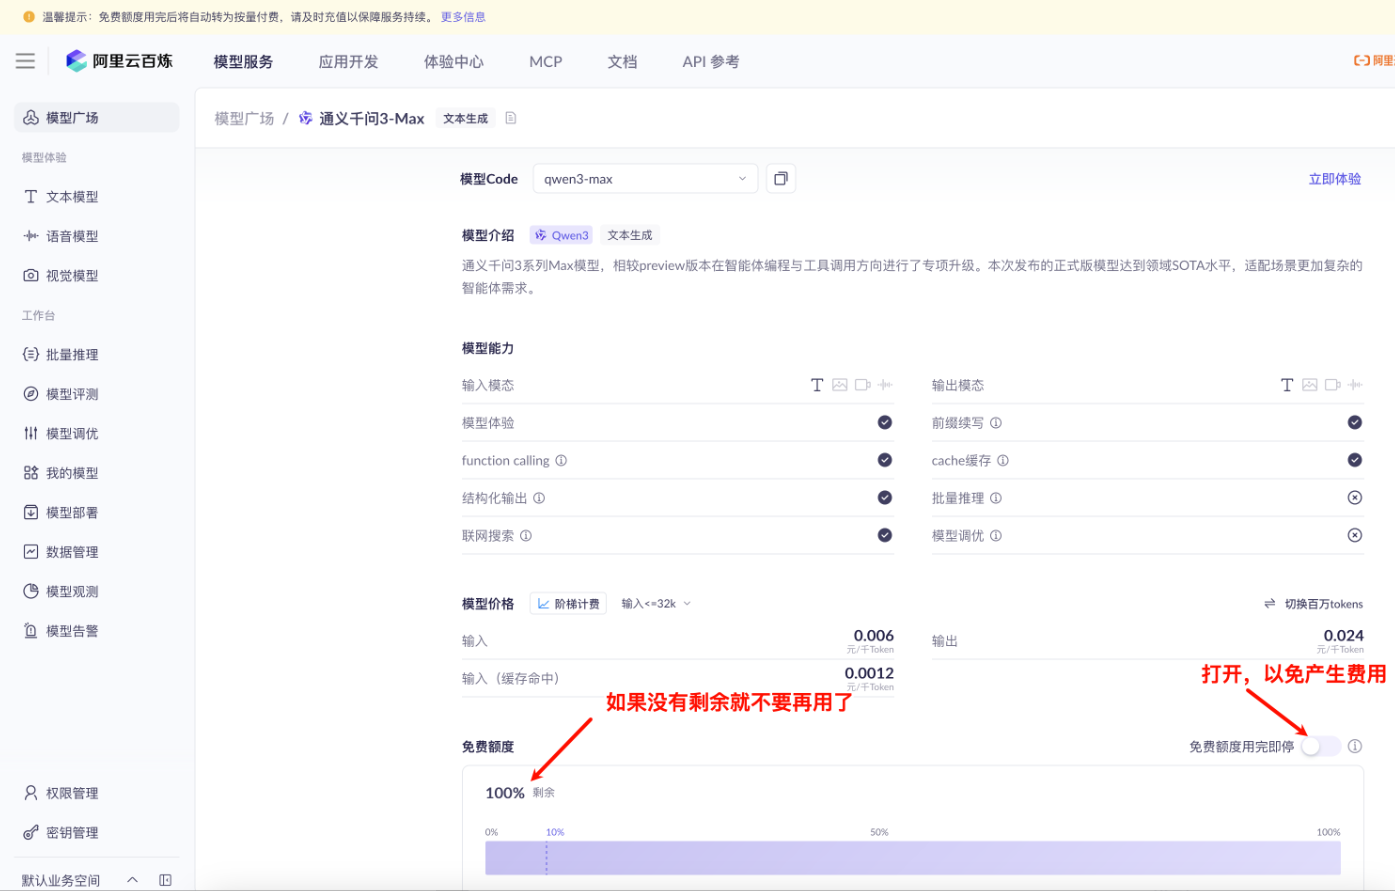1395x891 pixels.
Task: Click the 0.006 input price value
Action: (874, 636)
